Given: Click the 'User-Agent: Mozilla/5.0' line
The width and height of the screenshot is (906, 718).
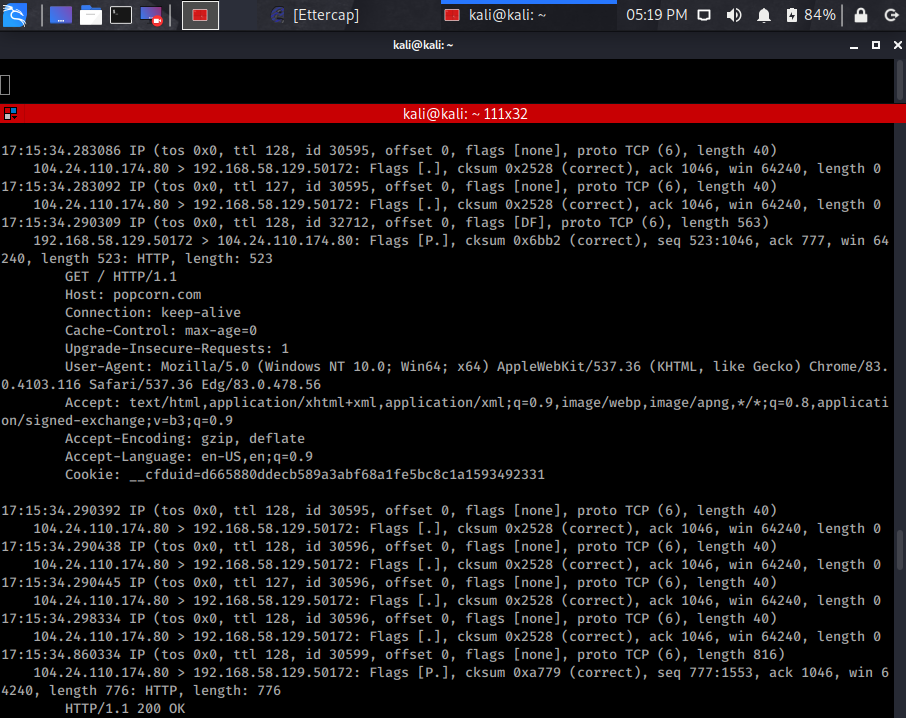Looking at the screenshot, I should pyautogui.click(x=476, y=366).
